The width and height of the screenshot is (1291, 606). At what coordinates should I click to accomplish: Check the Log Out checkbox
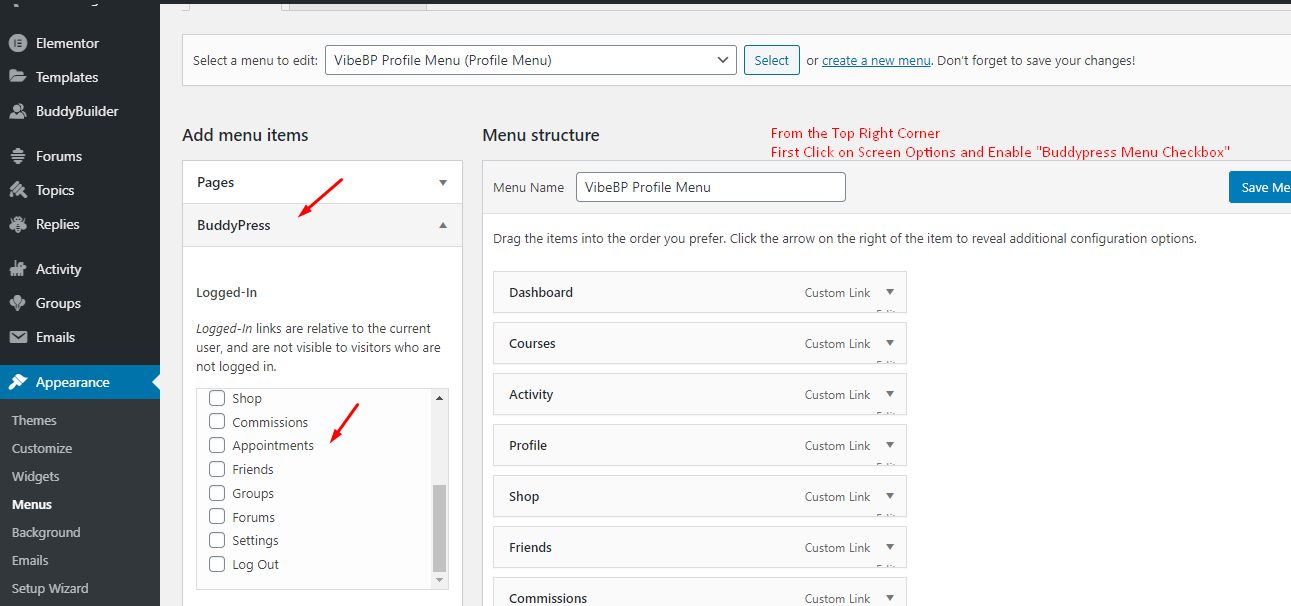(217, 564)
